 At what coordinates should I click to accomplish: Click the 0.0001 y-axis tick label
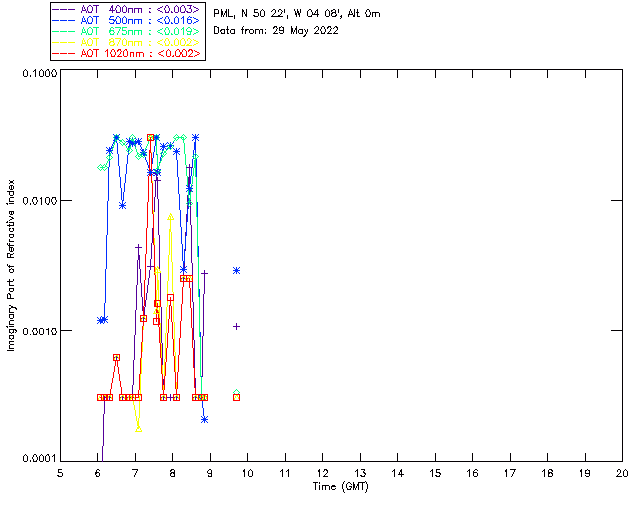point(40,459)
